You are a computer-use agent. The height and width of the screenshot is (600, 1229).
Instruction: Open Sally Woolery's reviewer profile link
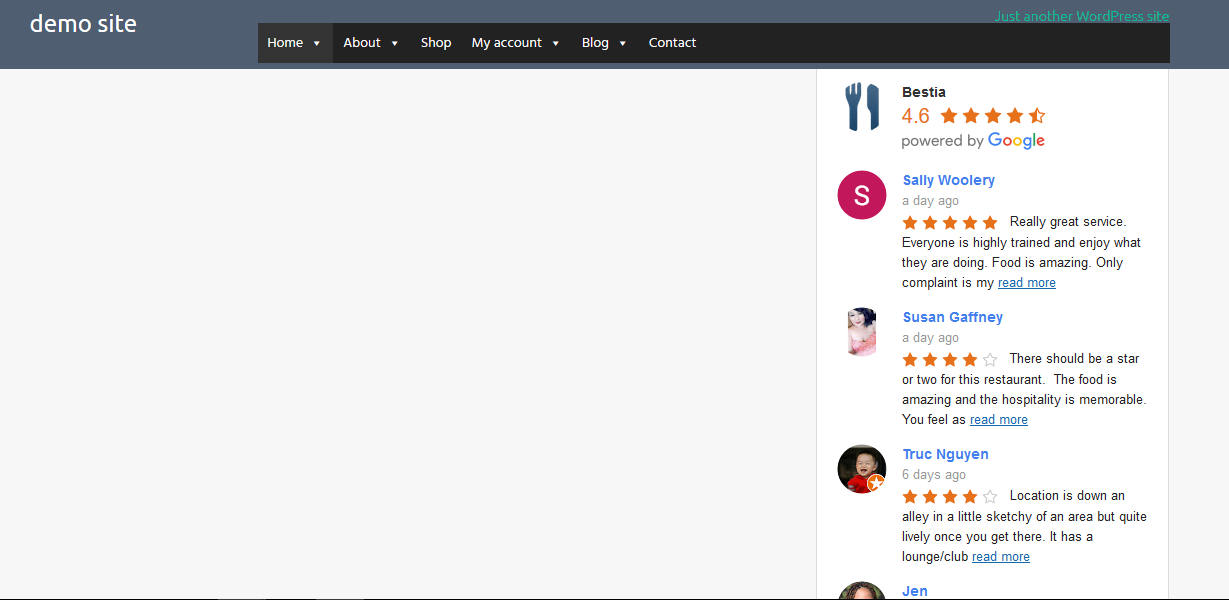tap(949, 180)
